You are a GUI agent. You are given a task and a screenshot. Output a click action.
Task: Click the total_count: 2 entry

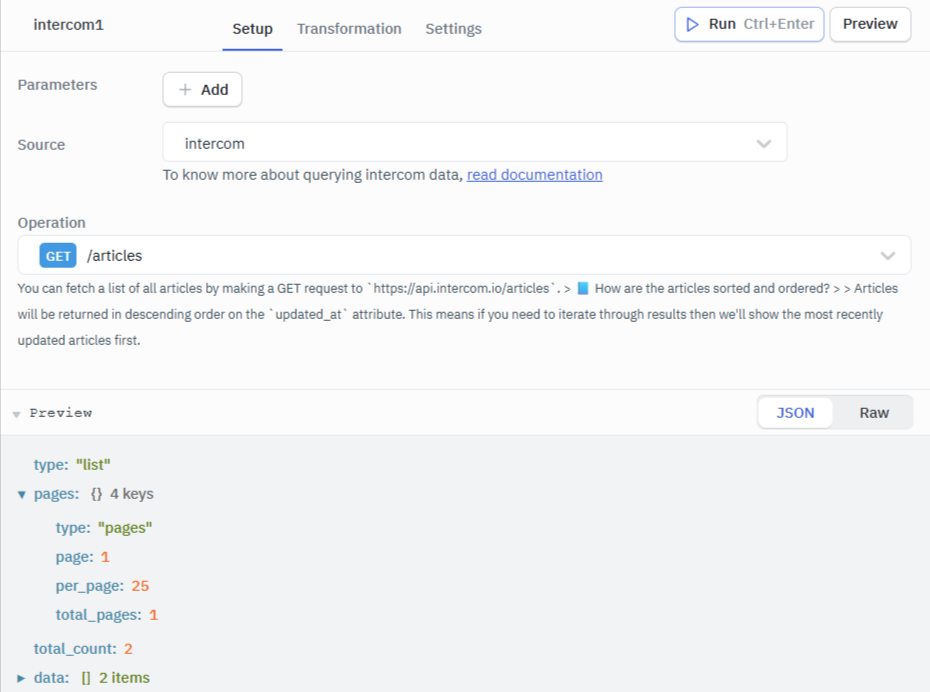pyautogui.click(x=83, y=649)
